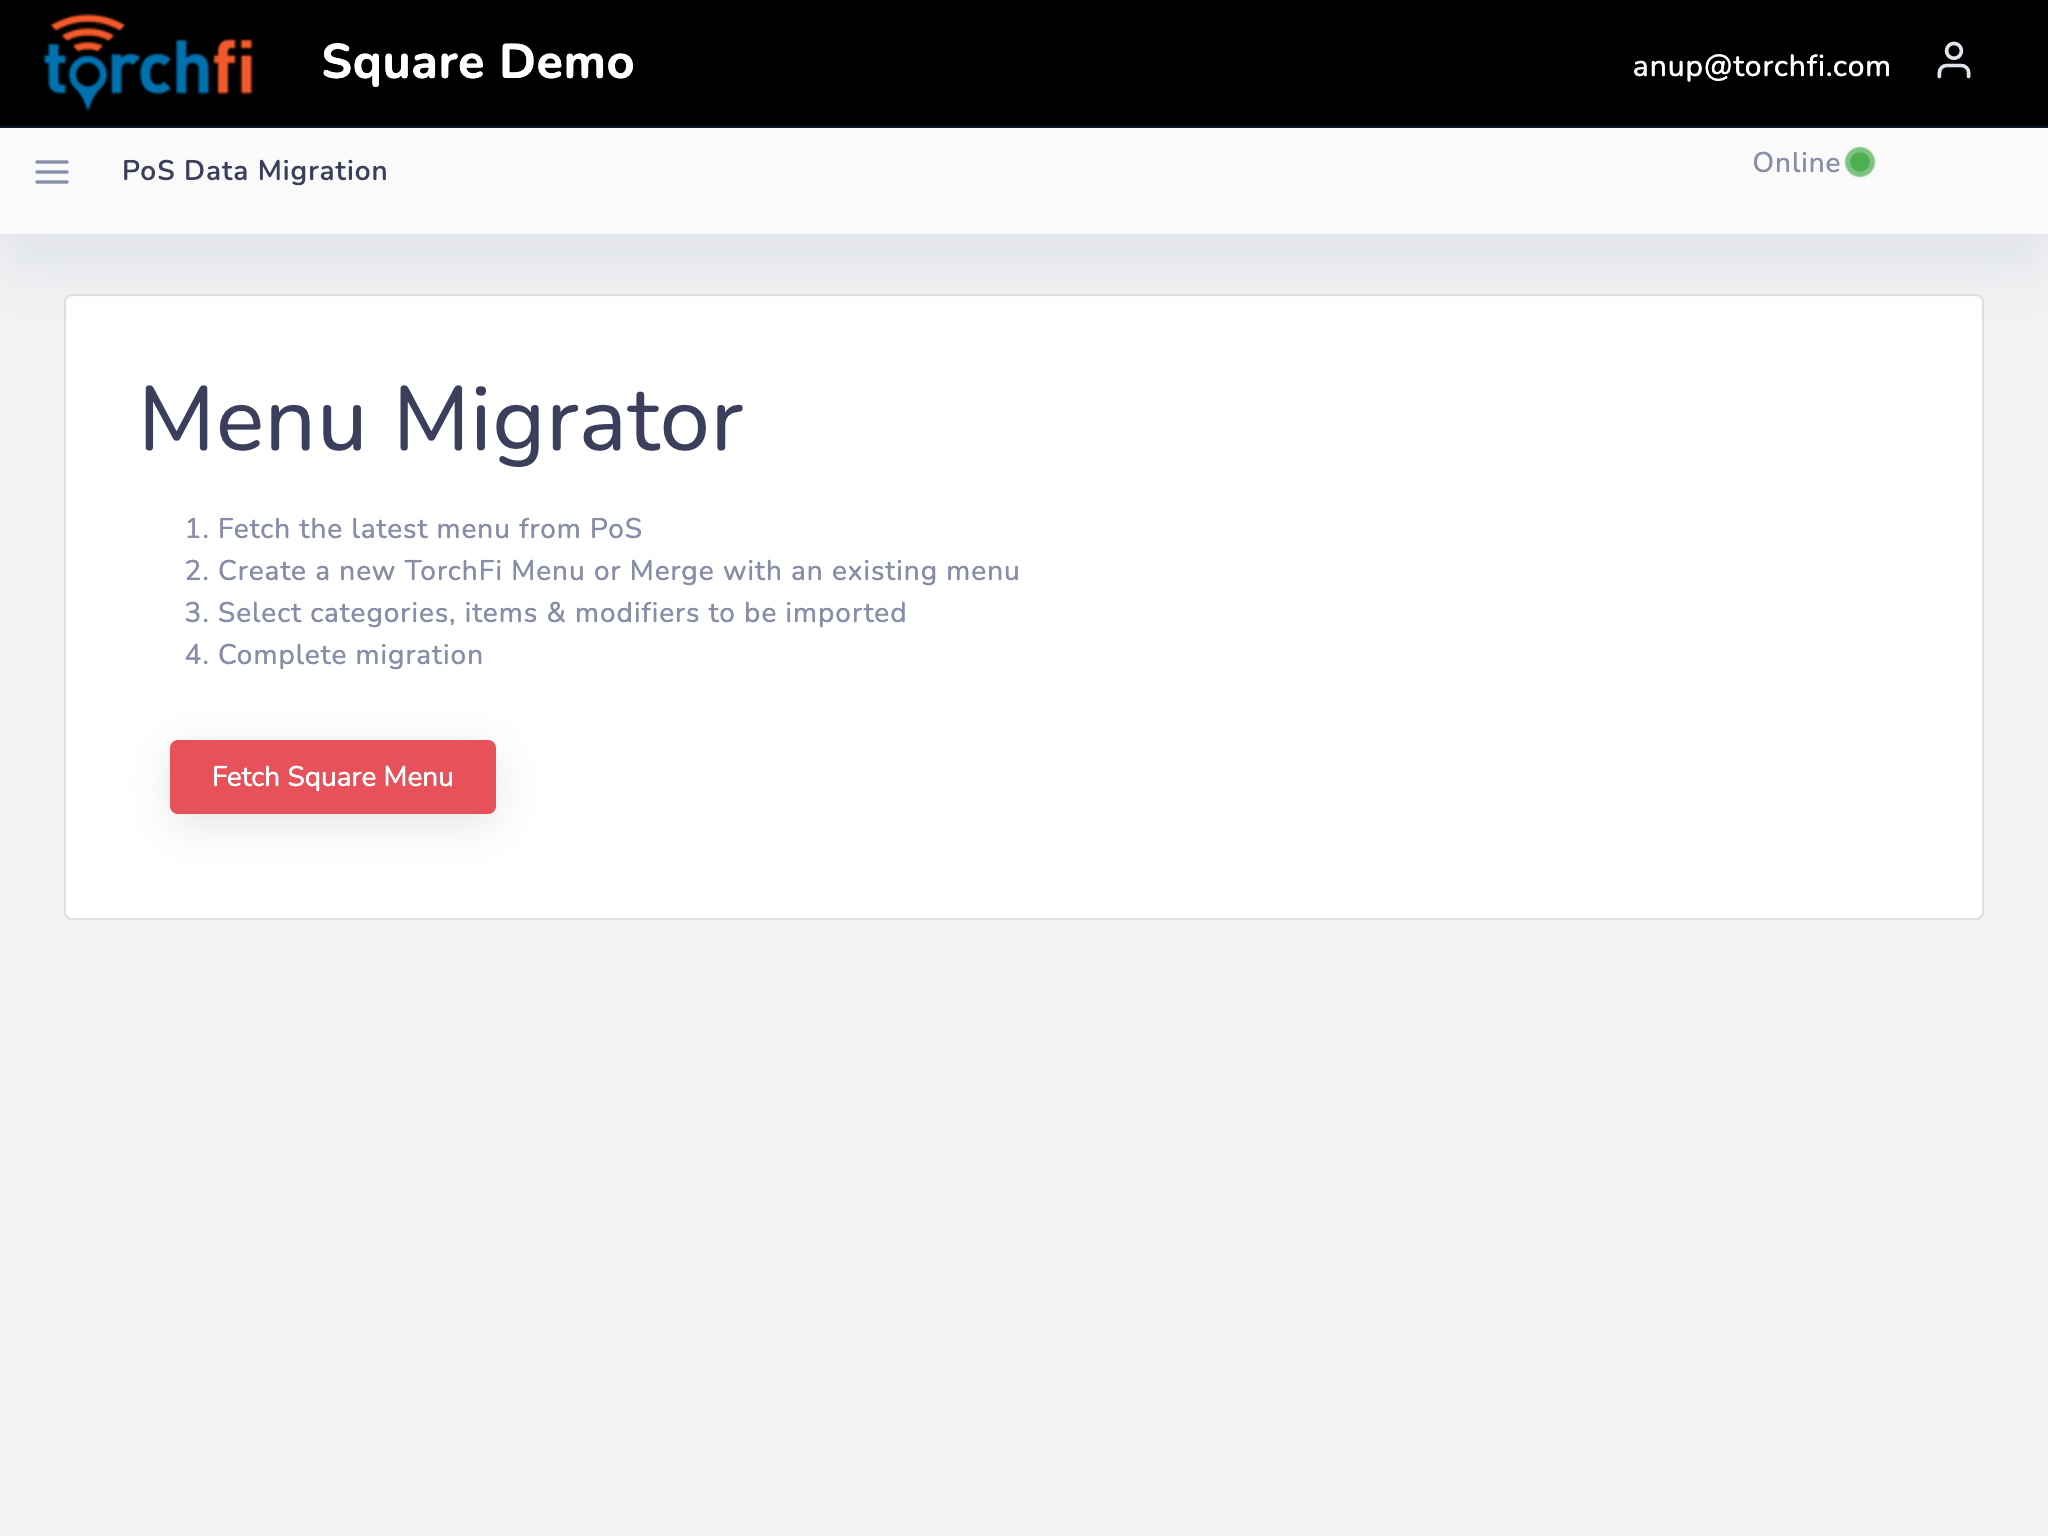Click the green Online status indicator

click(x=1860, y=162)
